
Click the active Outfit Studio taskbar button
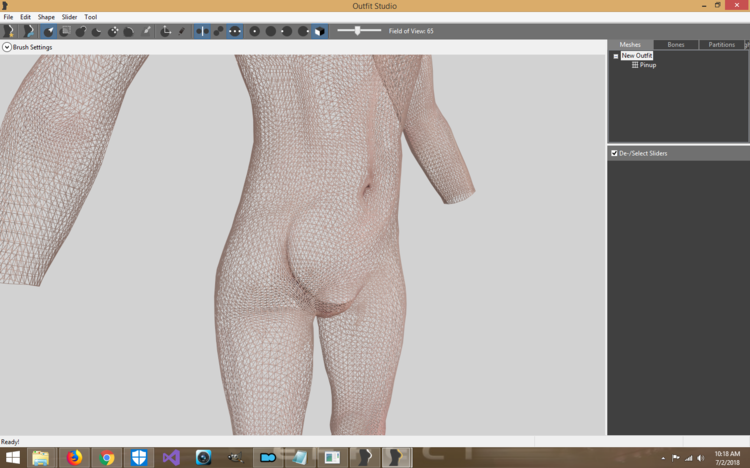pyautogui.click(x=397, y=458)
